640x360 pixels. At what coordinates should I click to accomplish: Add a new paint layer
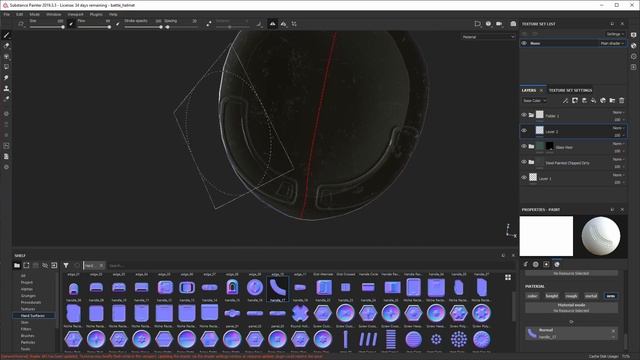click(x=584, y=100)
